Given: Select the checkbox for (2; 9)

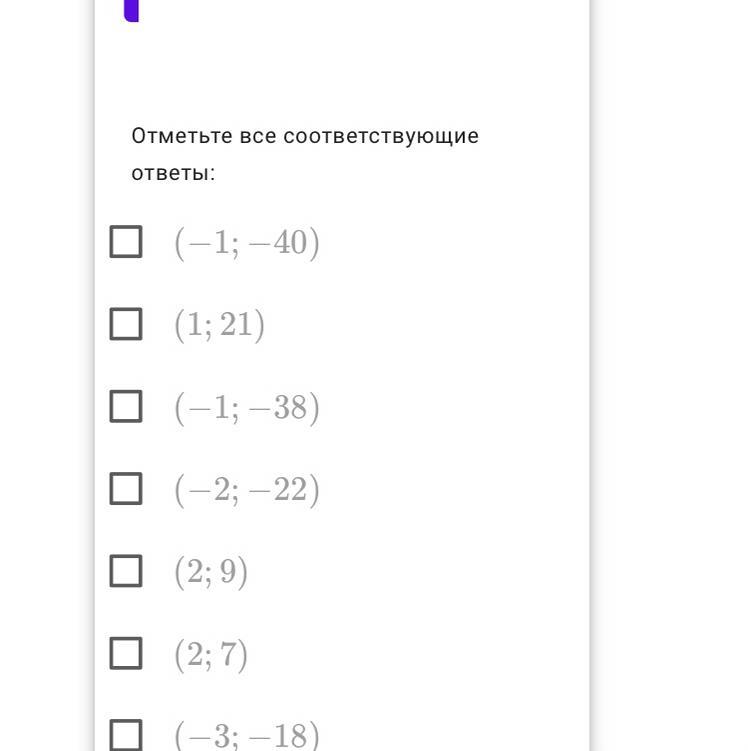Looking at the screenshot, I should pyautogui.click(x=126, y=571).
